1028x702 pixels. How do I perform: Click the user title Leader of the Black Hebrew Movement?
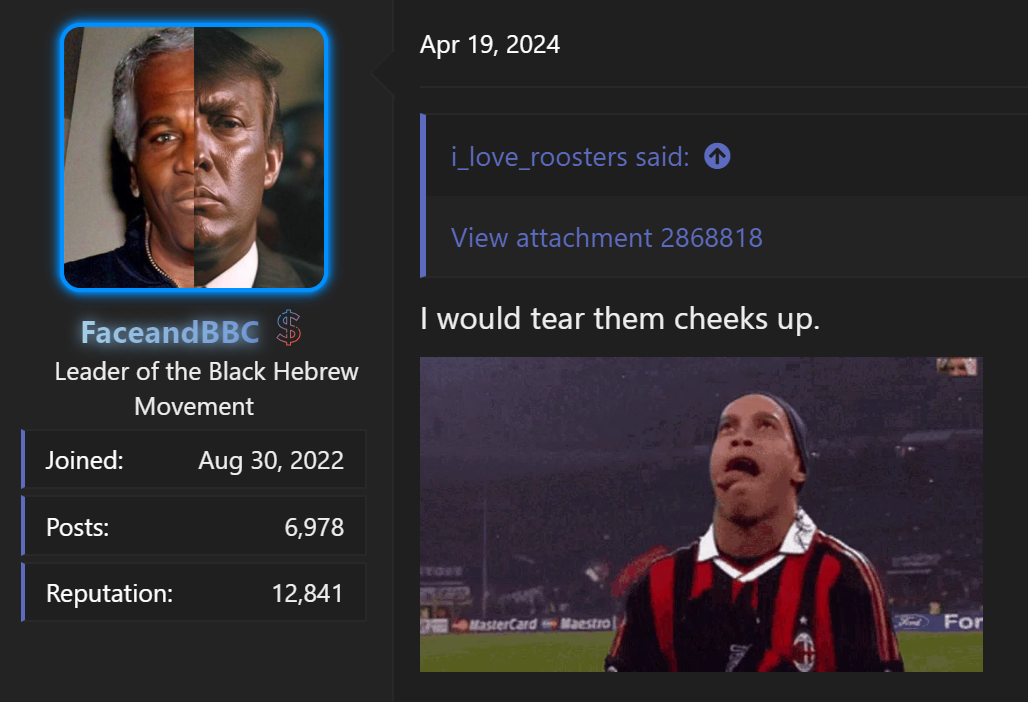tap(206, 388)
